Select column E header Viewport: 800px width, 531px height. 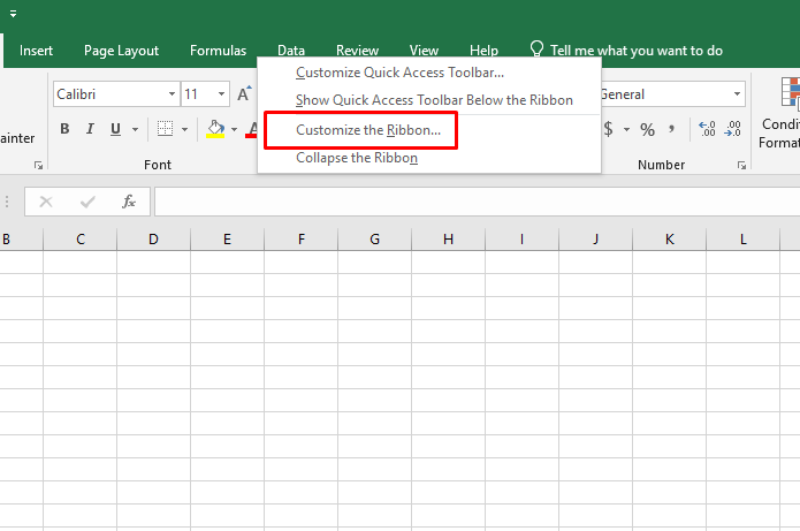227,239
